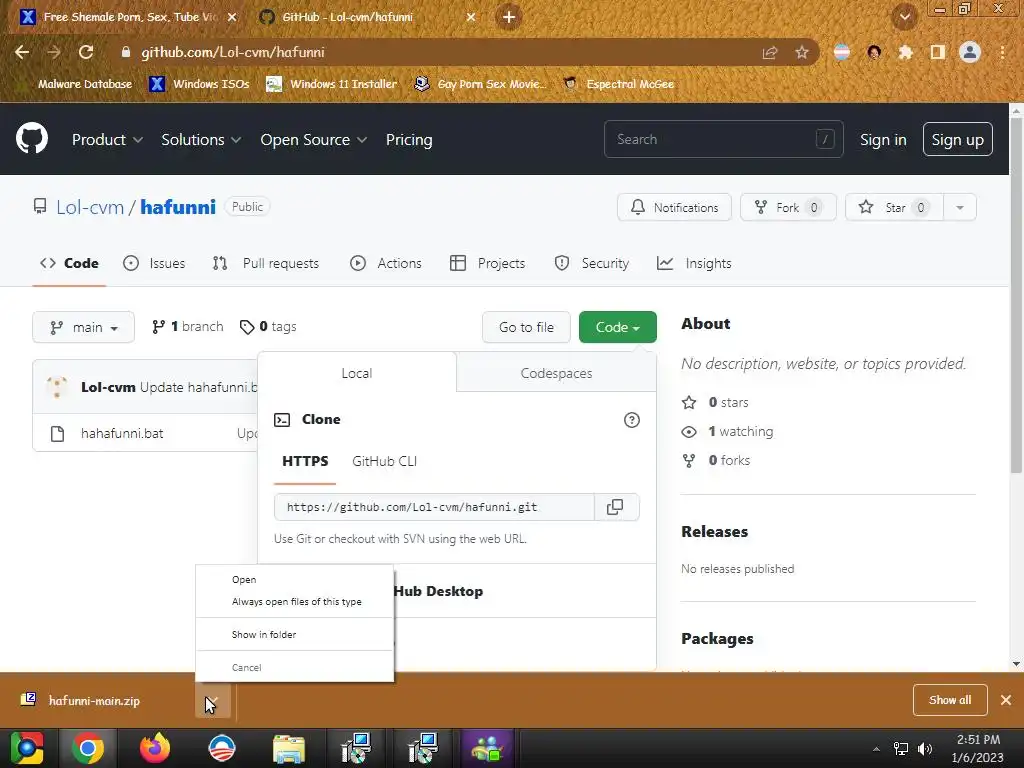Click the Sign up button
This screenshot has width=1024, height=768.
point(957,139)
